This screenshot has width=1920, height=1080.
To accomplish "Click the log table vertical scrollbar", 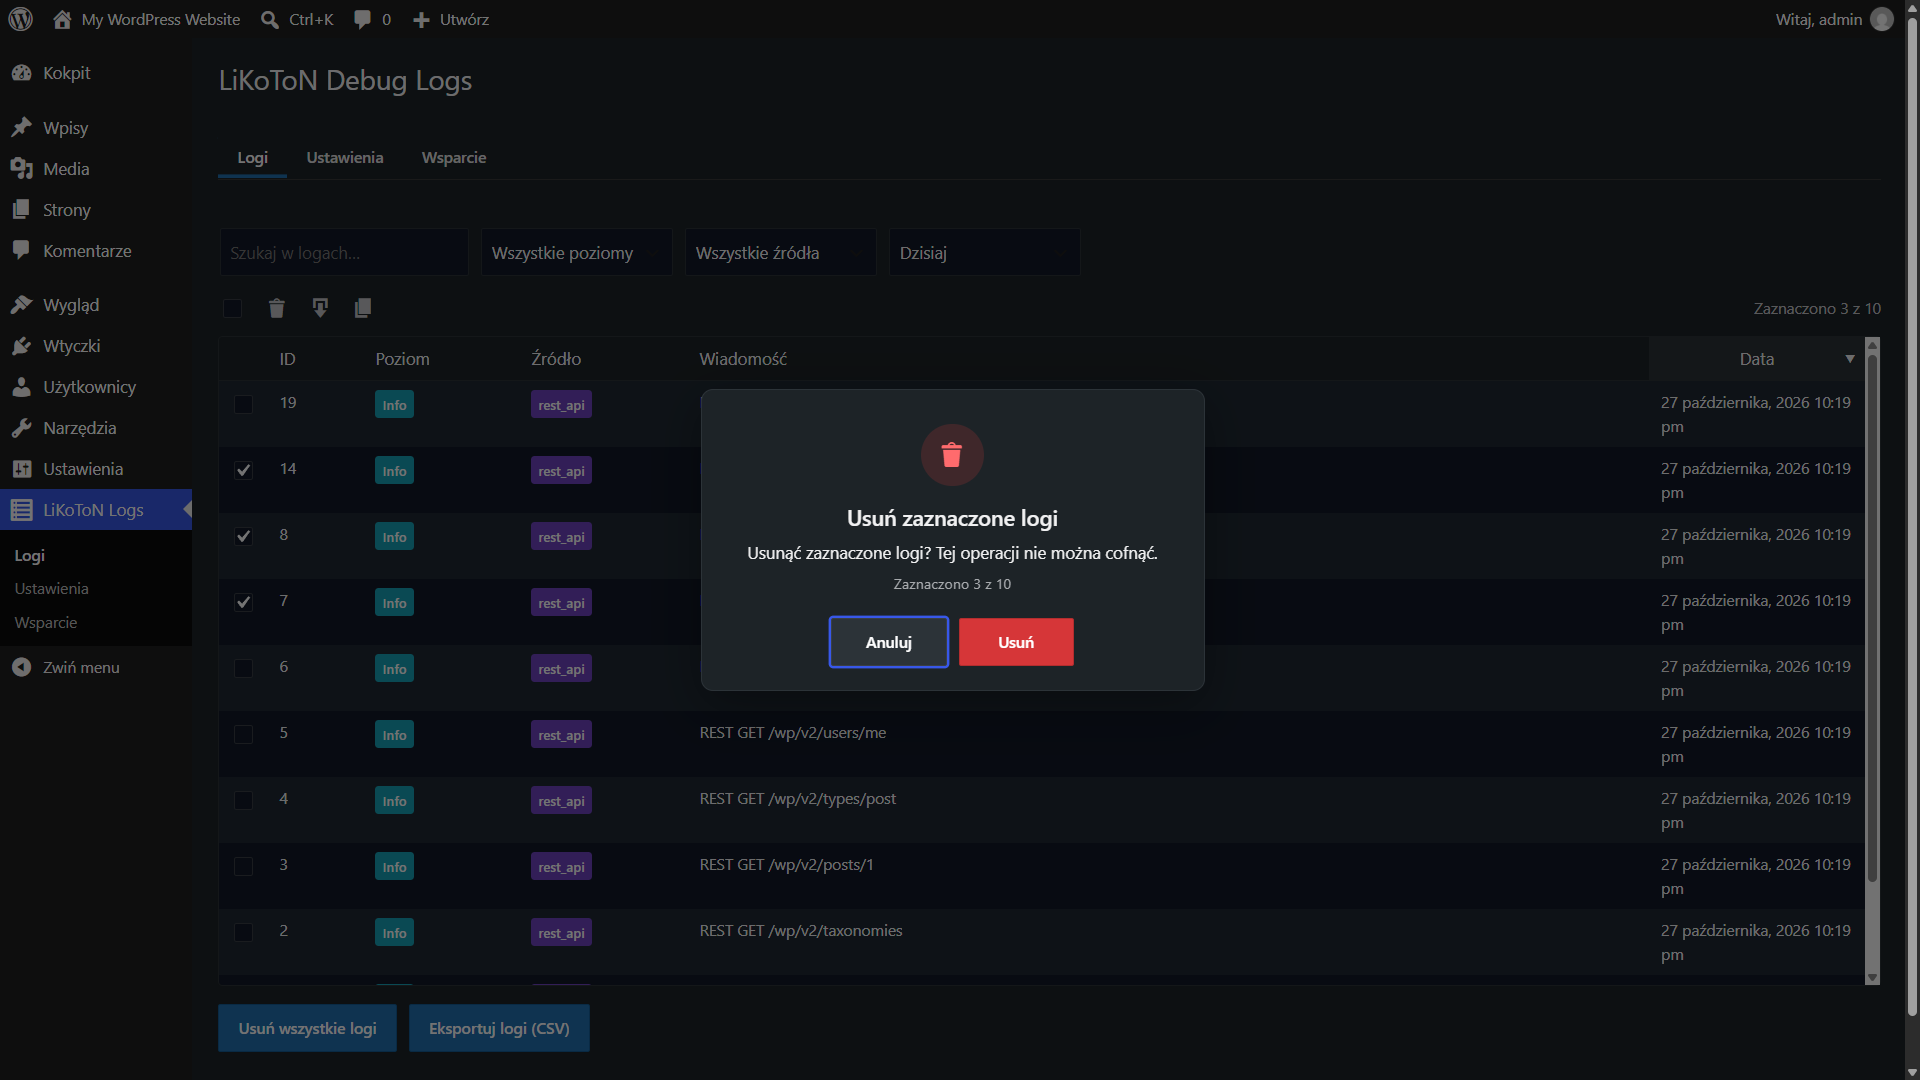I will coord(1872,620).
